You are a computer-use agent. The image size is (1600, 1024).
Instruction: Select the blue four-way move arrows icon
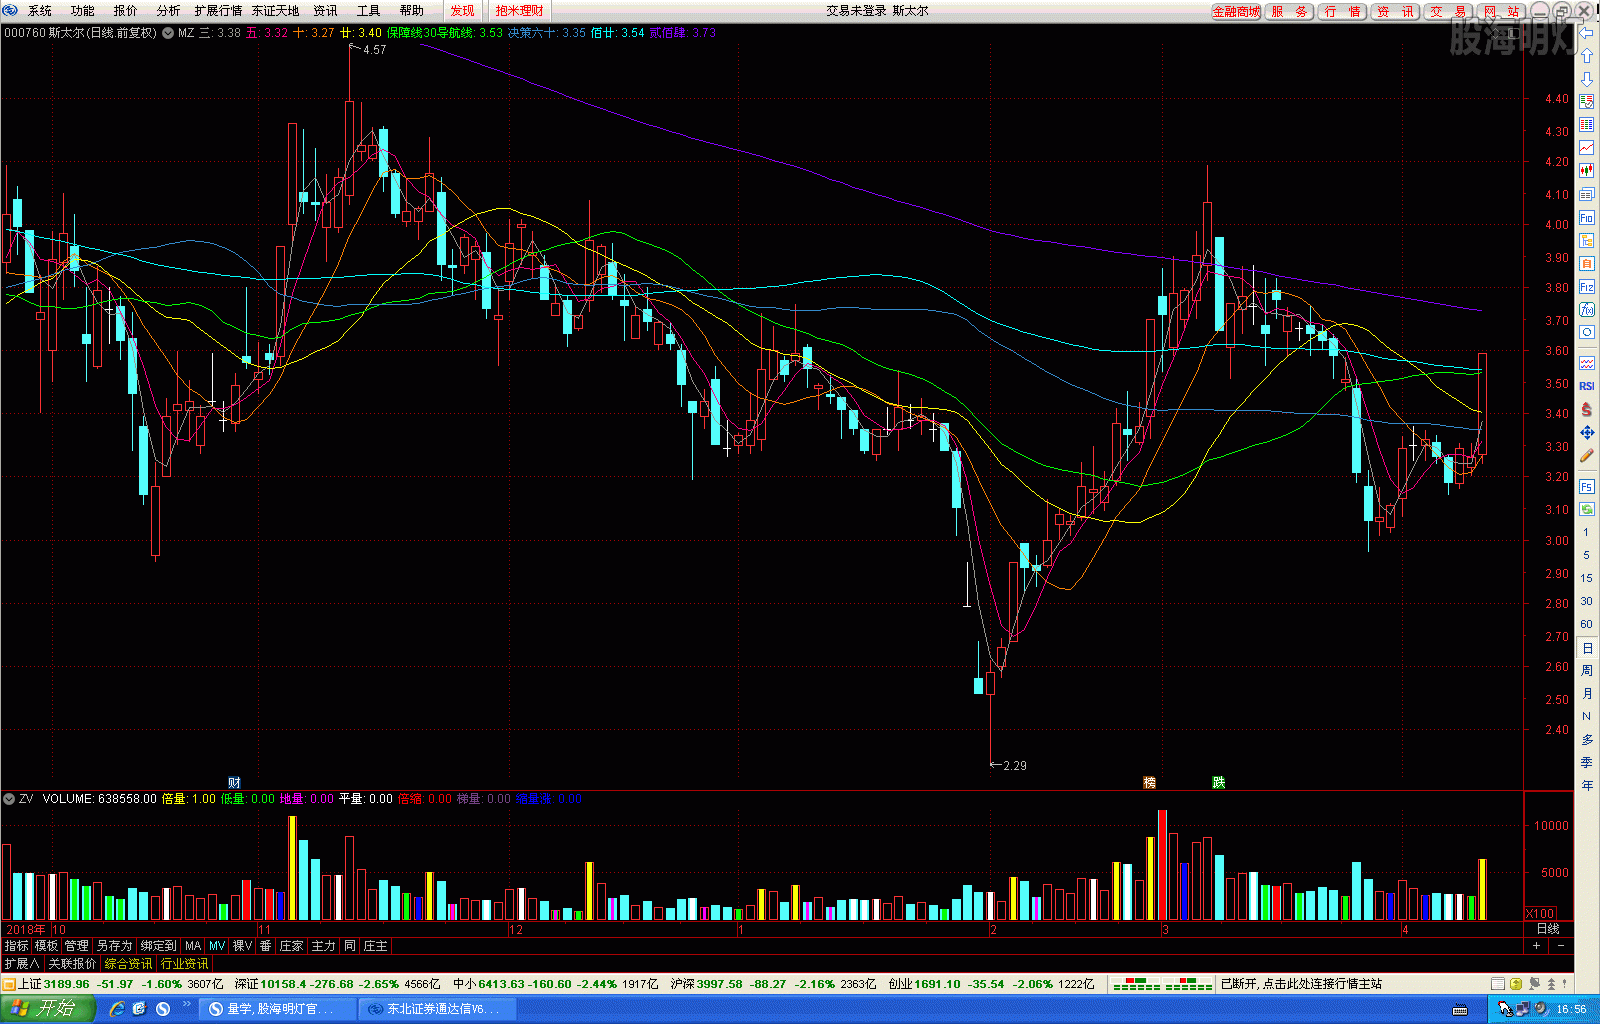[1587, 432]
